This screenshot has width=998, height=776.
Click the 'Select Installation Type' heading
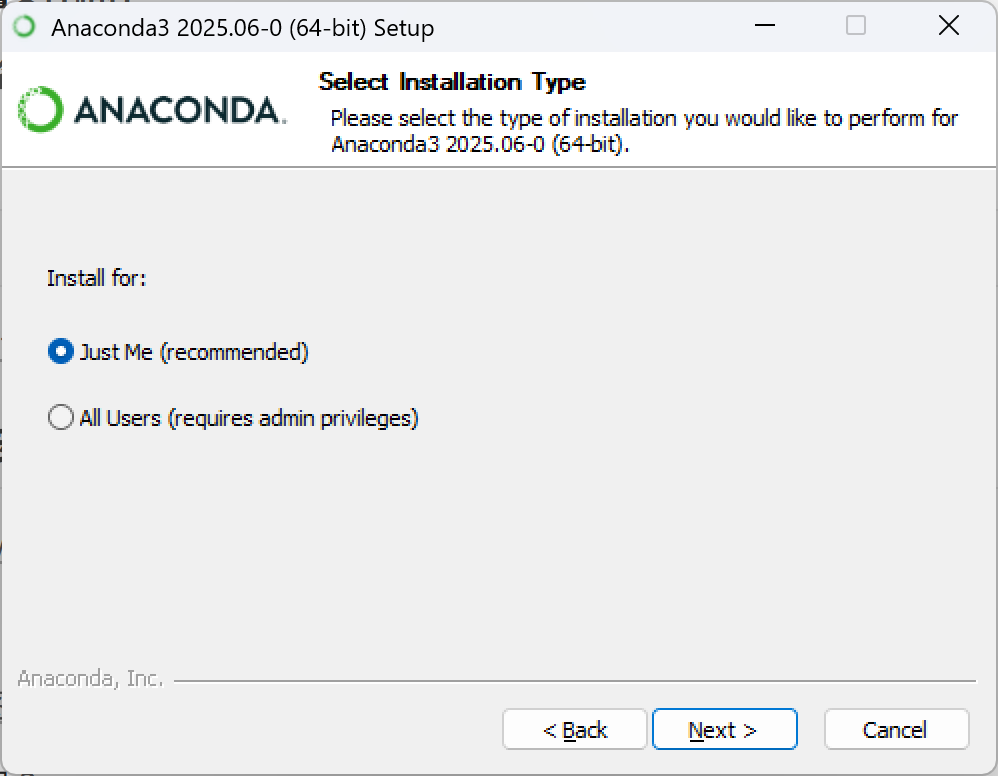[x=452, y=82]
